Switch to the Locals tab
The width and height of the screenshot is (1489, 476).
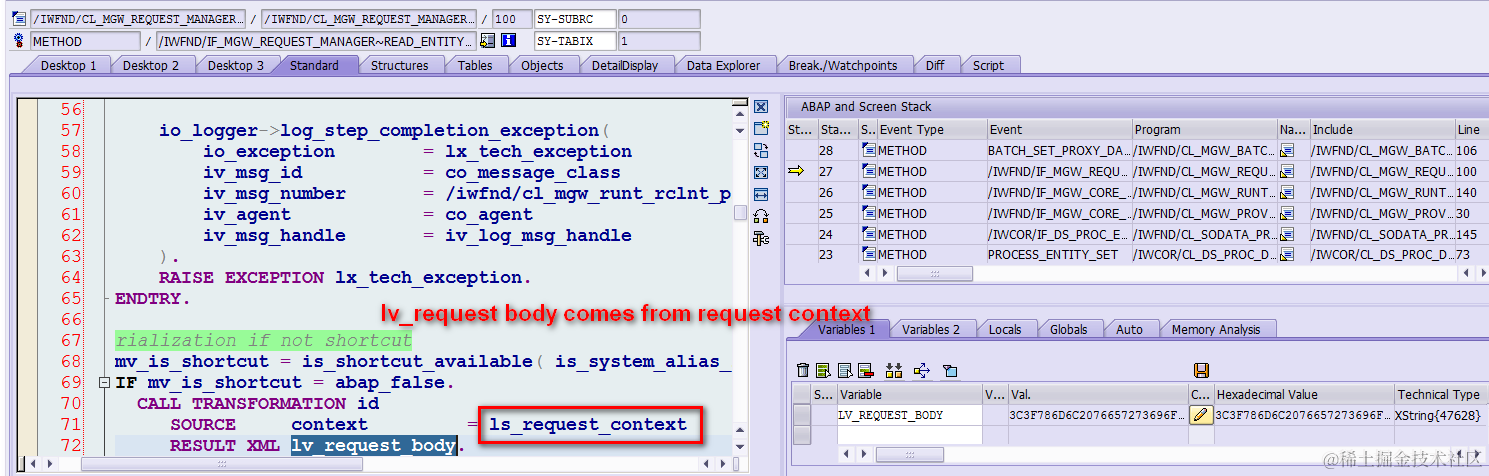click(1005, 329)
